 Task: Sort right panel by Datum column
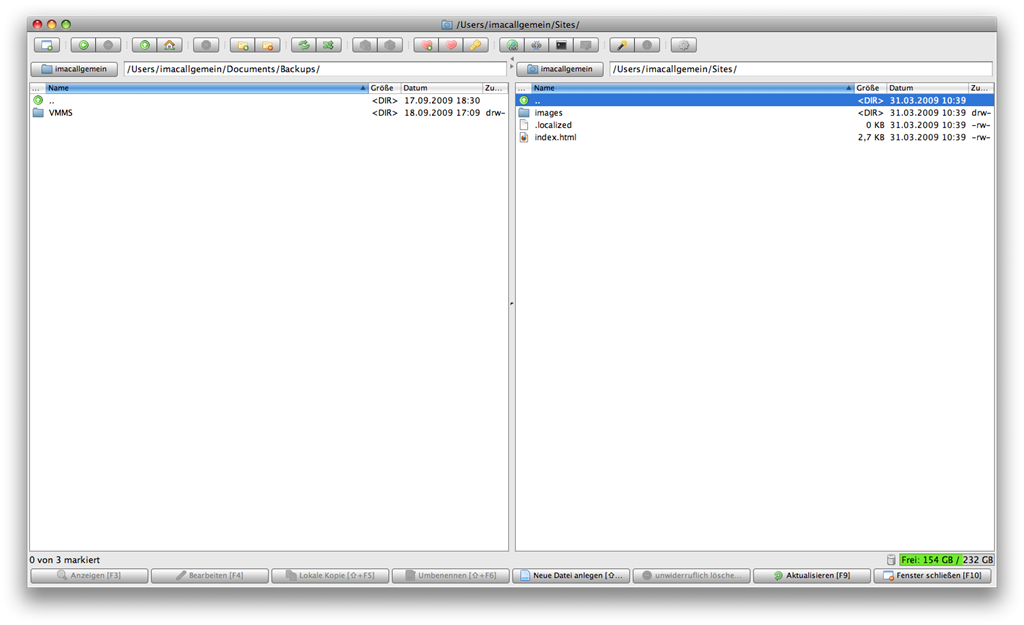click(x=927, y=88)
